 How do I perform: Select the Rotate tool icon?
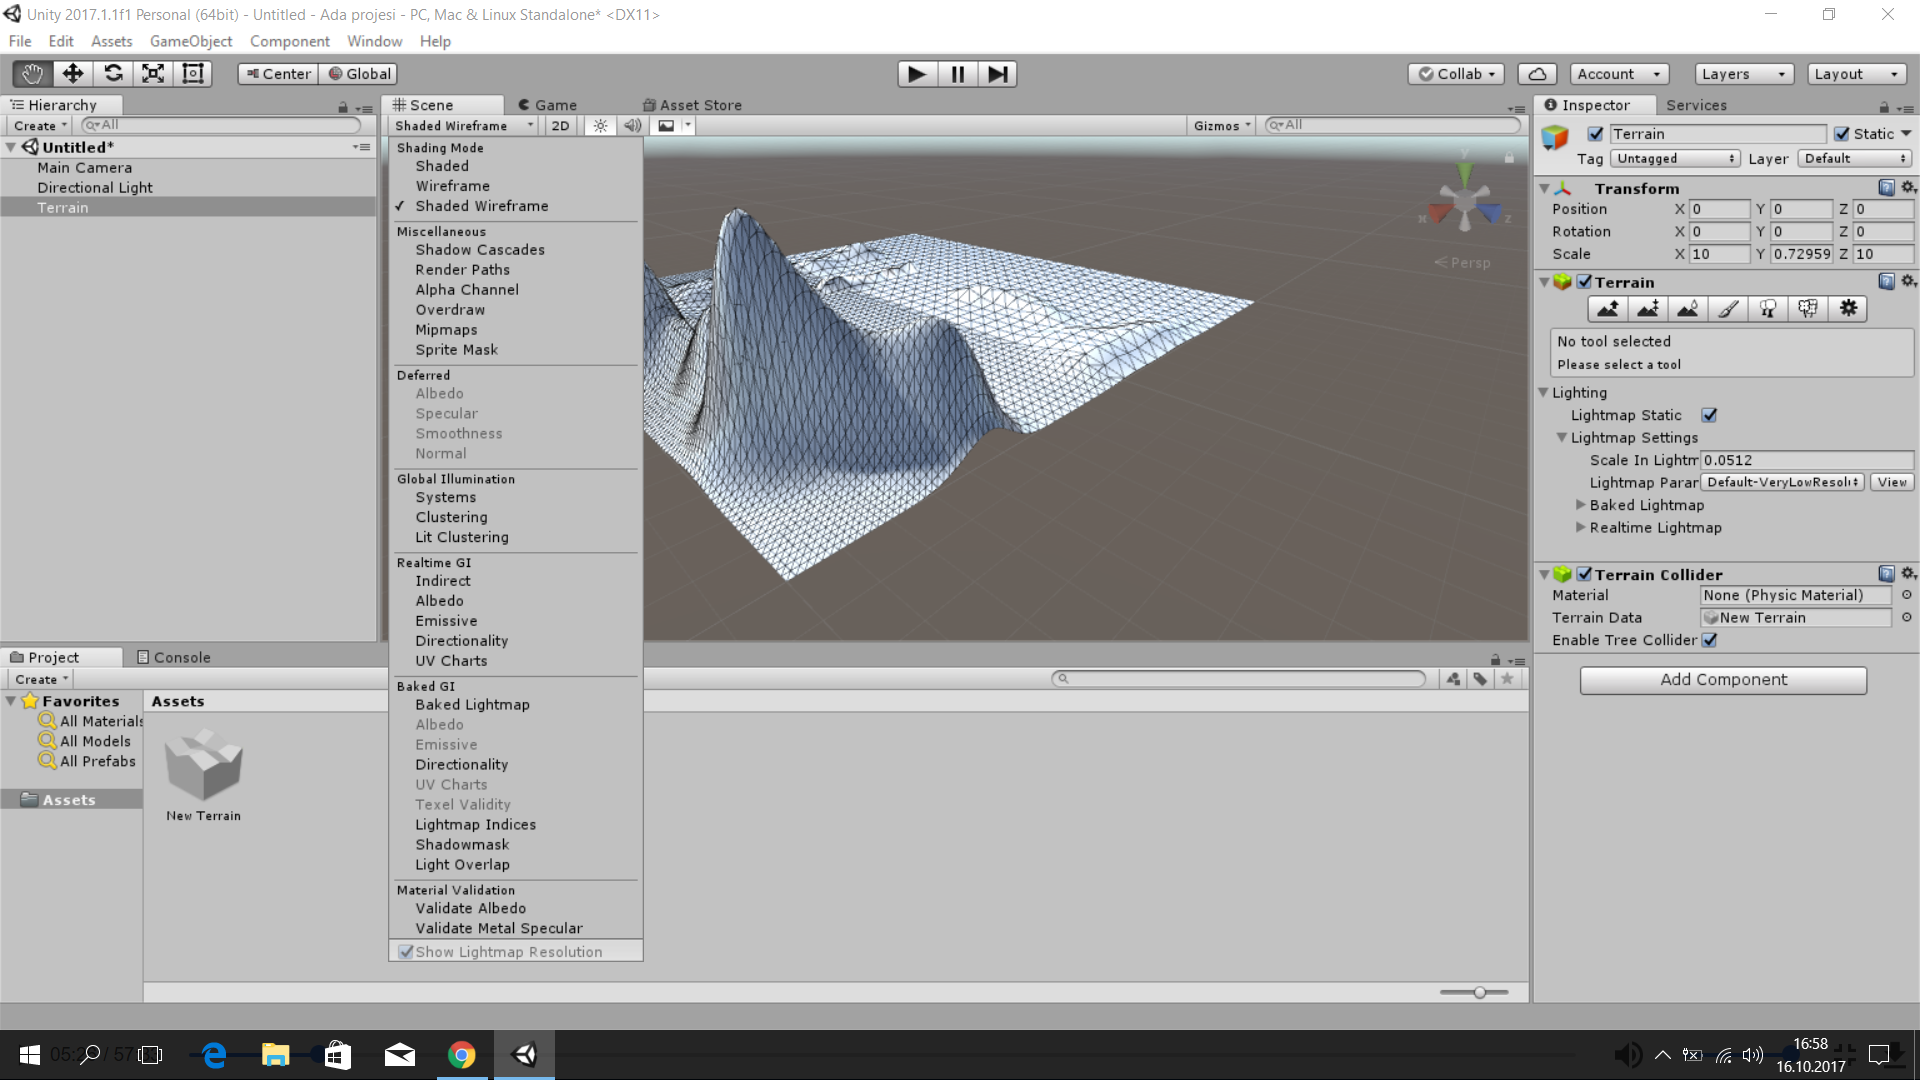point(113,74)
